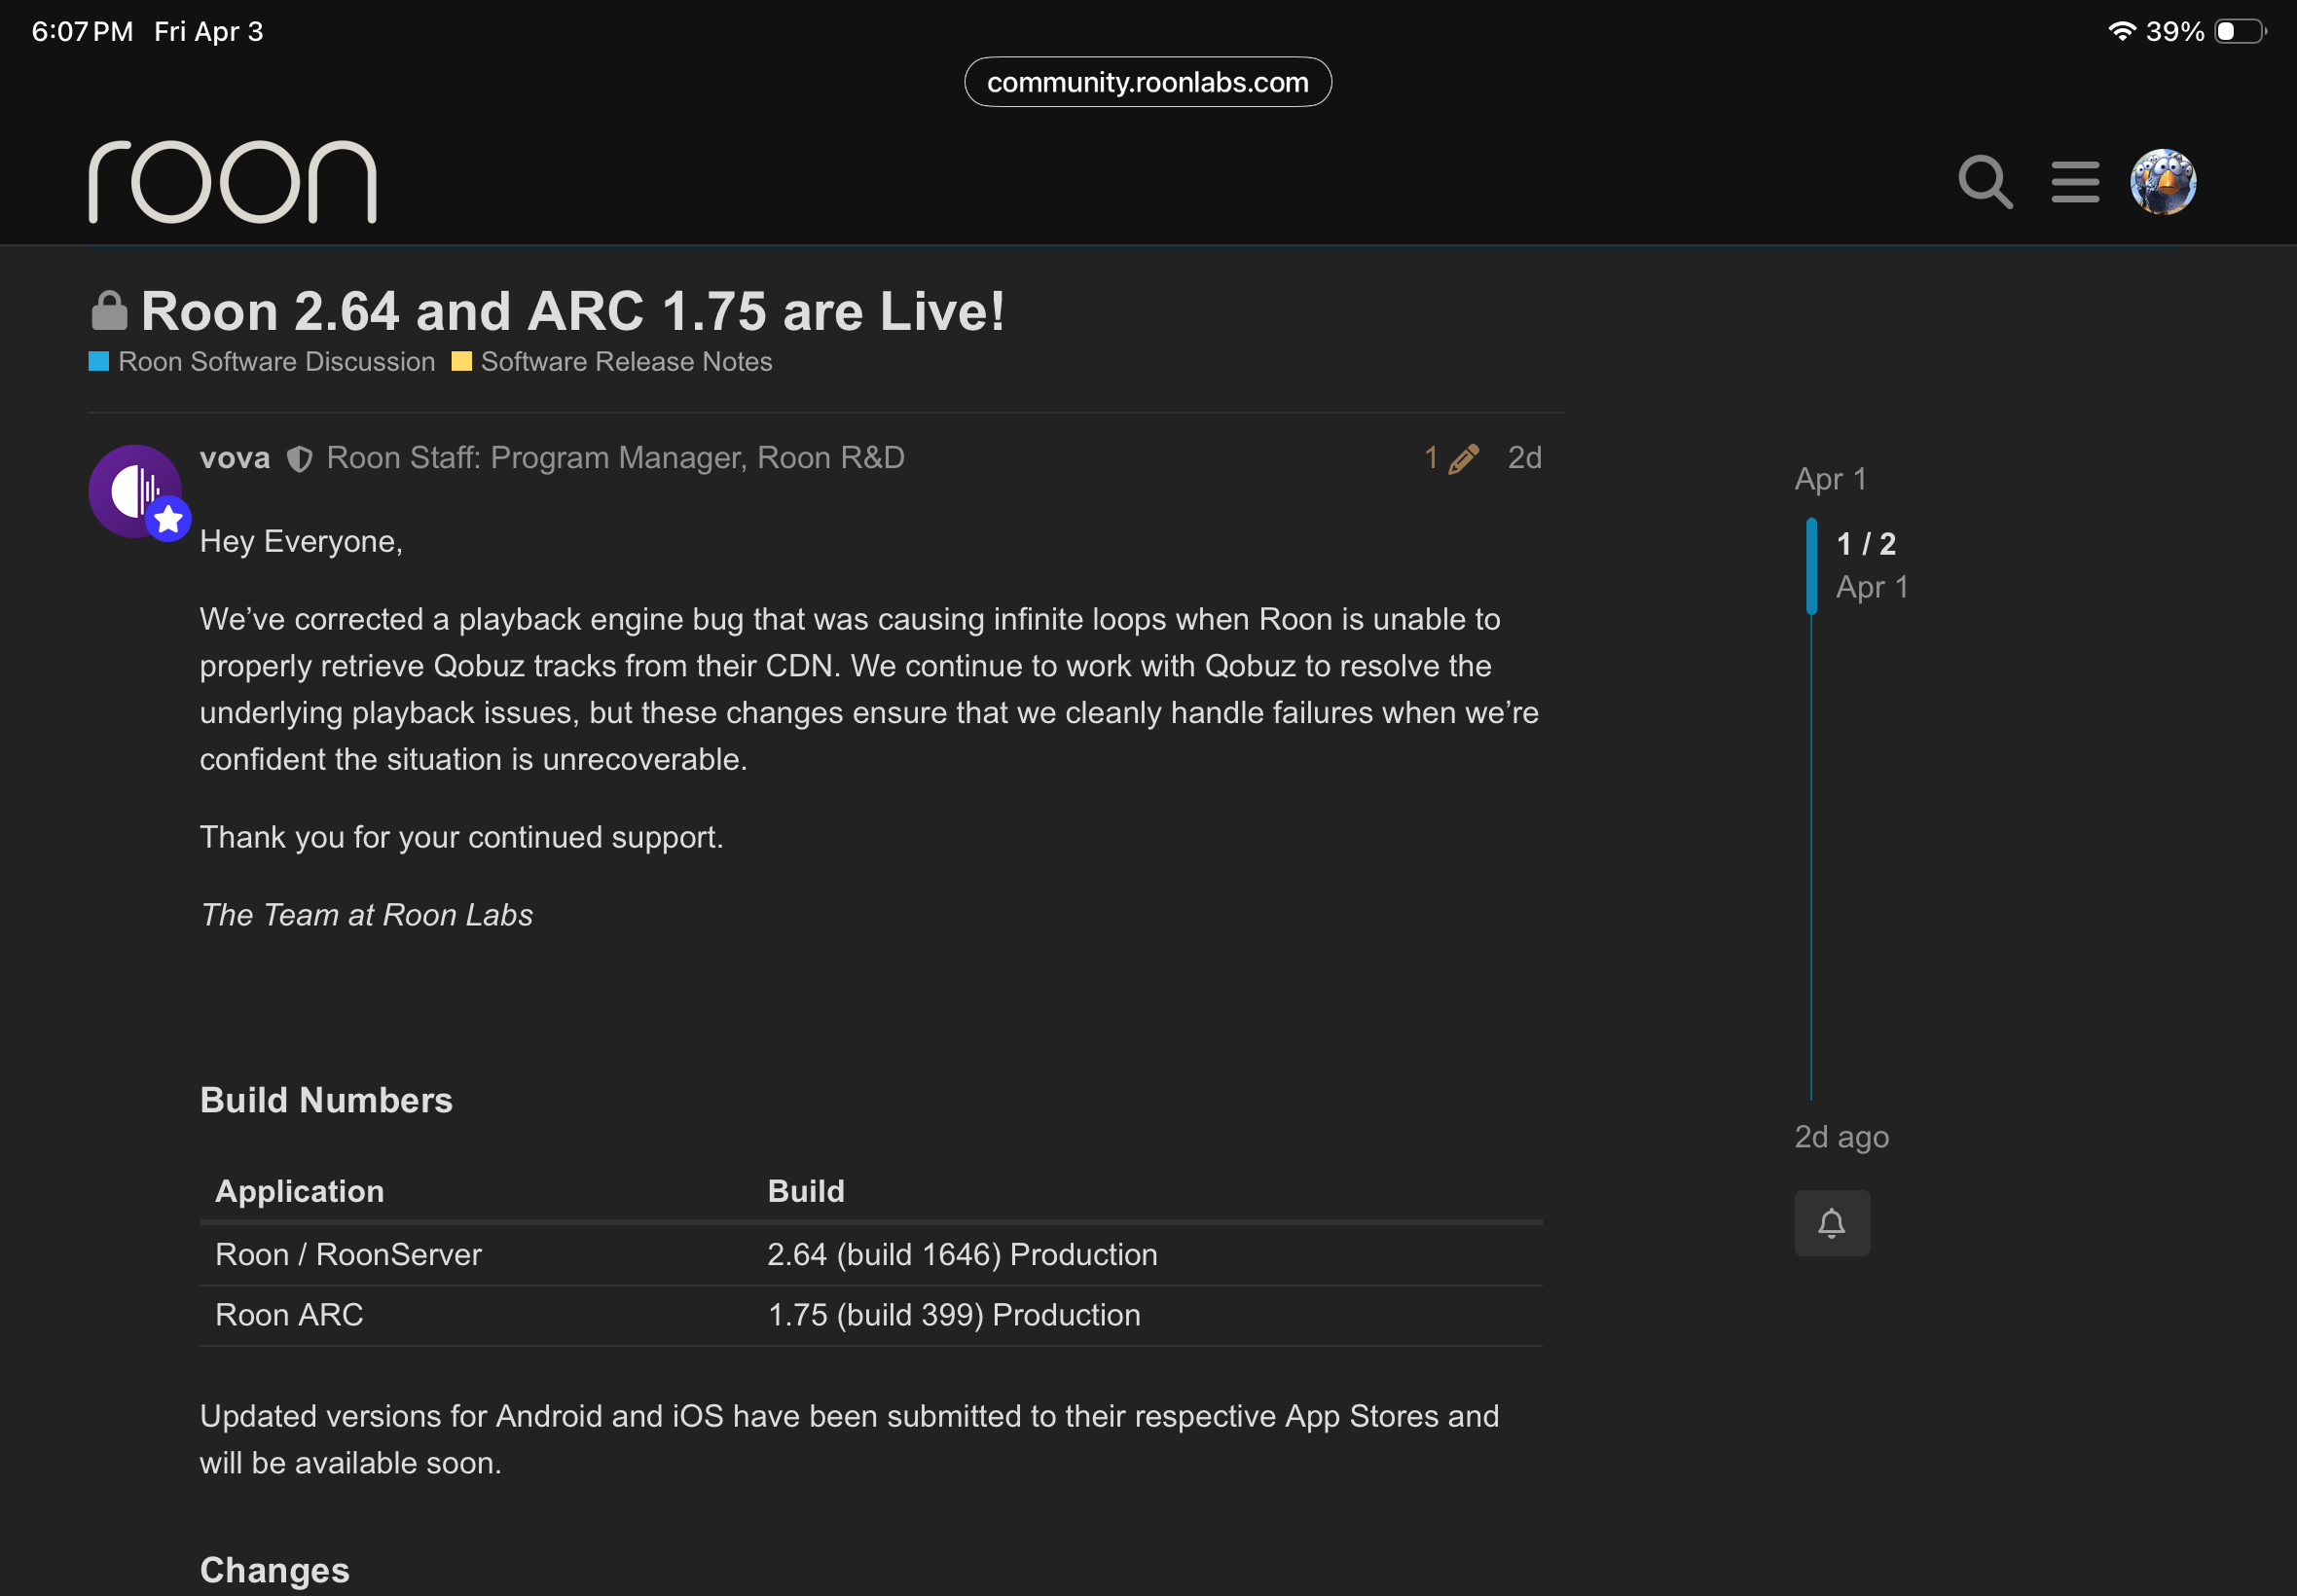Click the topic notification bell button
Viewport: 2297px width, 1596px height.
click(x=1831, y=1223)
